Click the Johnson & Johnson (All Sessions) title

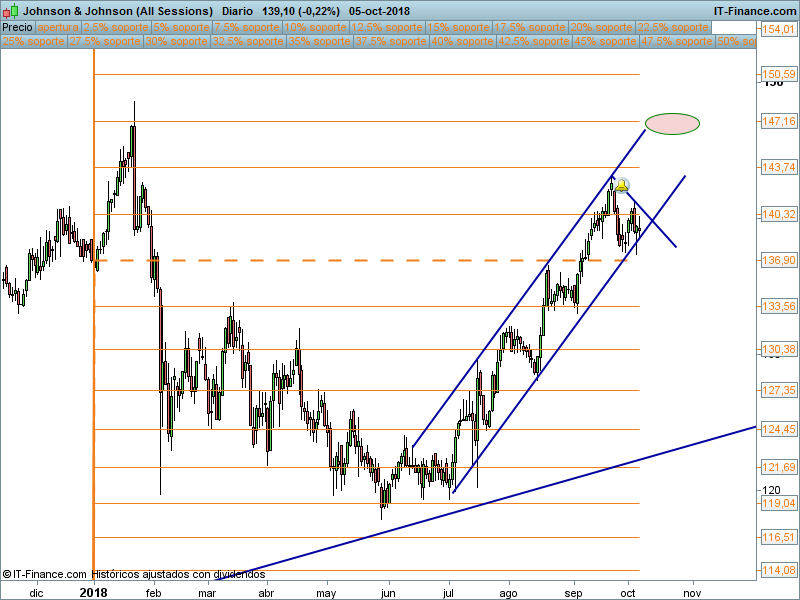click(118, 11)
